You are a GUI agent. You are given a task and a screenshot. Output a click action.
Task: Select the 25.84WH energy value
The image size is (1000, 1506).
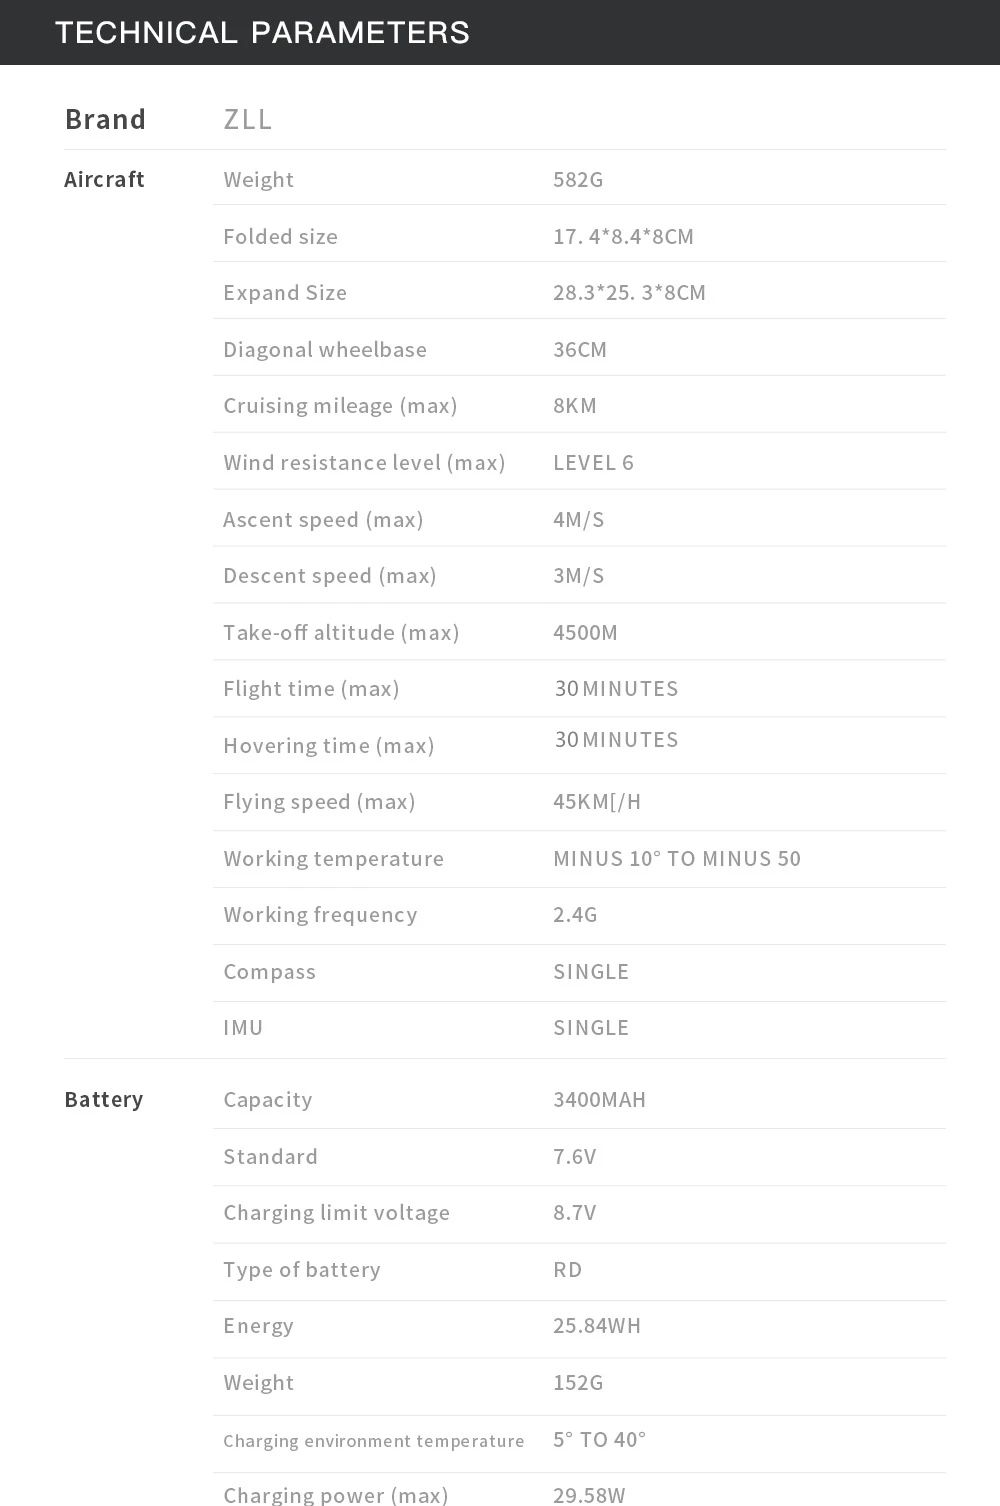(597, 1326)
